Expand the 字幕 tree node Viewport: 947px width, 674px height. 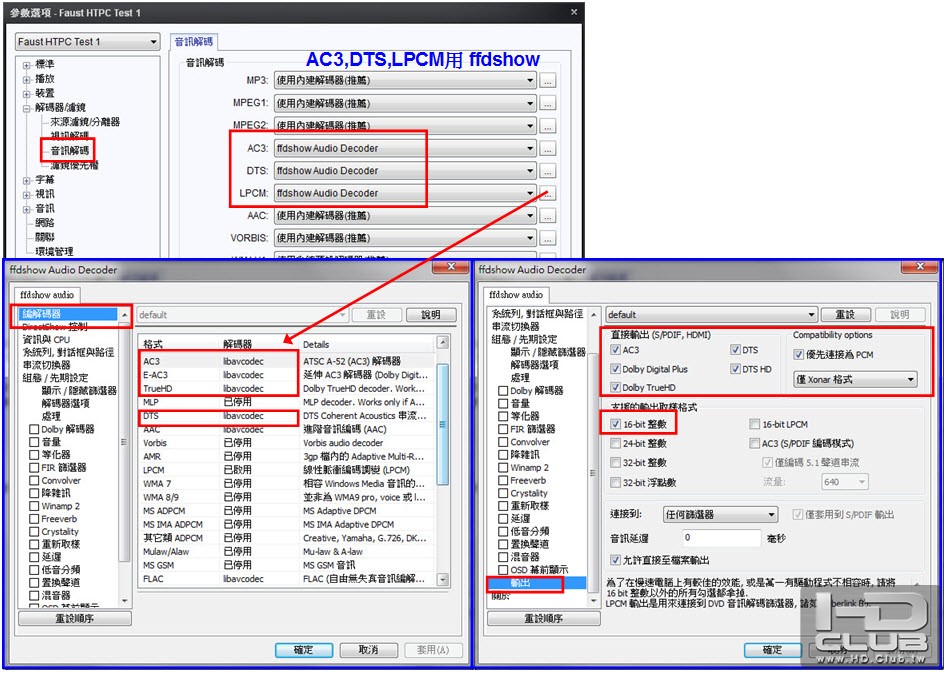(27, 180)
